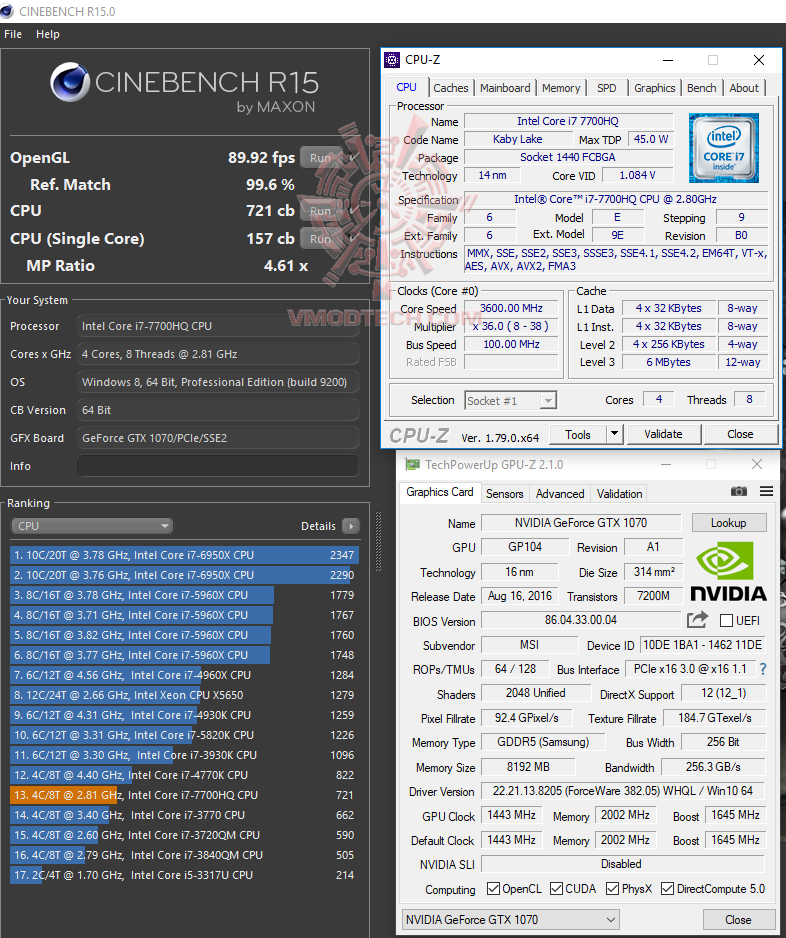The image size is (786, 938).
Task: Switch to the Mainboard tab in CPU-Z
Action: click(x=505, y=88)
